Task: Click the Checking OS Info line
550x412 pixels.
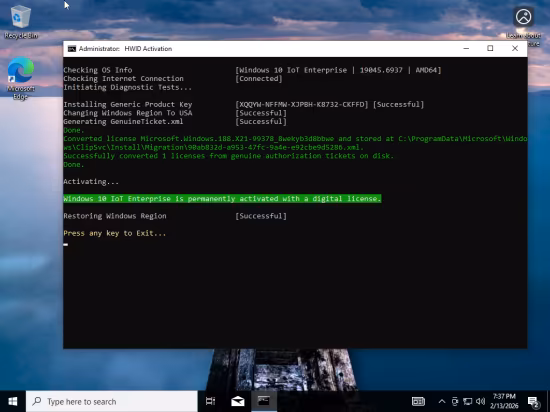Action: point(98,70)
